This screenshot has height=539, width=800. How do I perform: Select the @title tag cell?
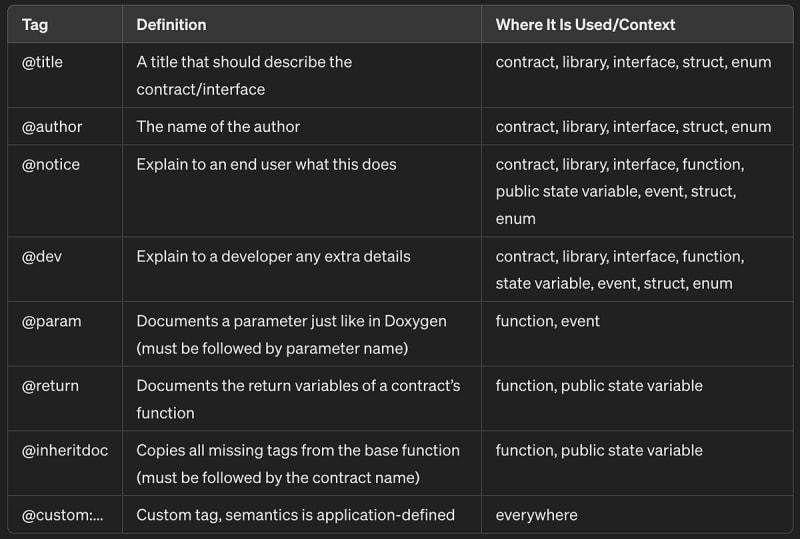pyautogui.click(x=42, y=62)
